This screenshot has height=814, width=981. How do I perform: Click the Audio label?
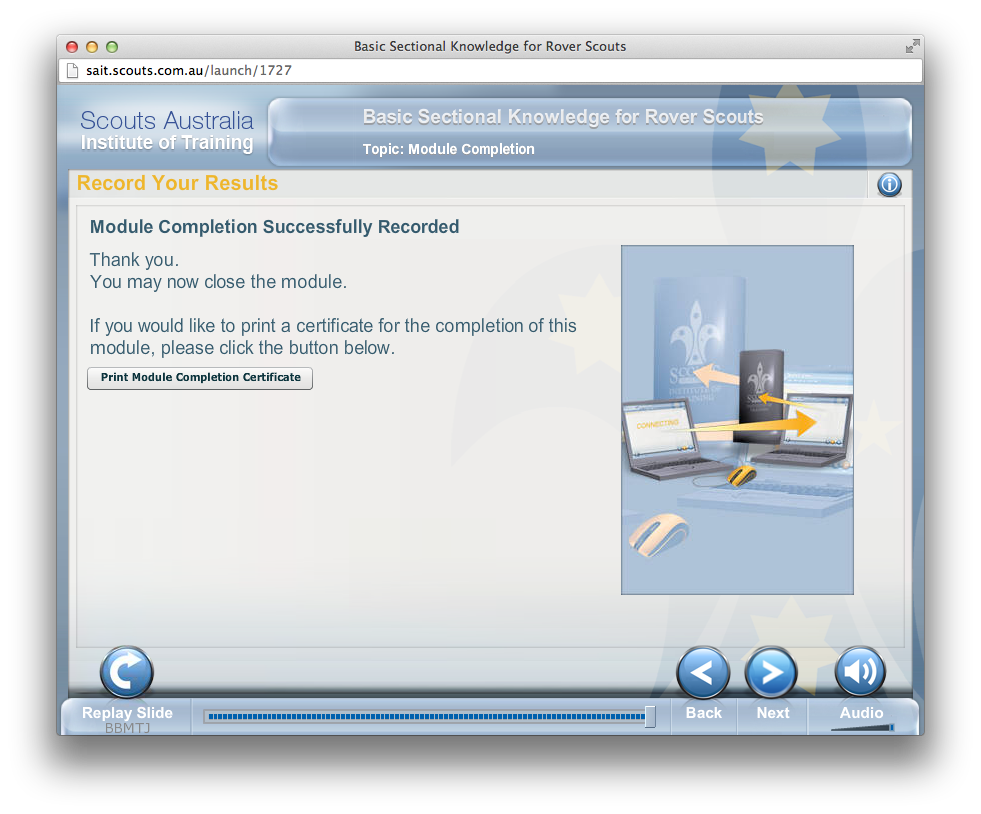[862, 713]
